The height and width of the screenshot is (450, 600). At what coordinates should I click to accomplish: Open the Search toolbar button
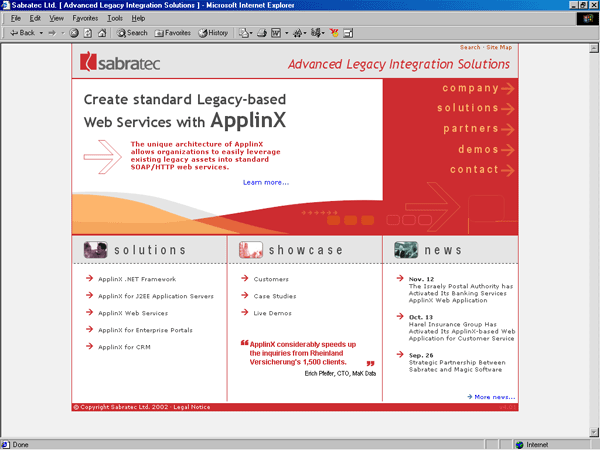tap(132, 33)
